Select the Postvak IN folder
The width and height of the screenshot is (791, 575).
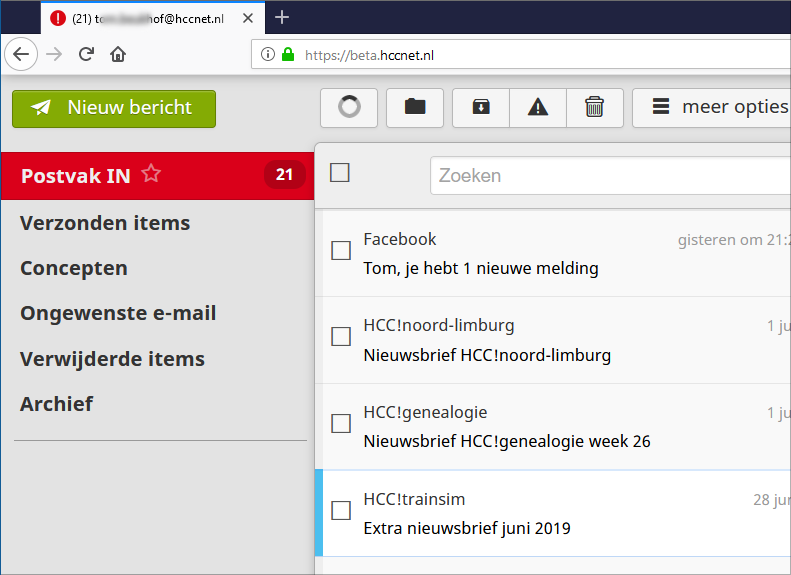coord(157,176)
